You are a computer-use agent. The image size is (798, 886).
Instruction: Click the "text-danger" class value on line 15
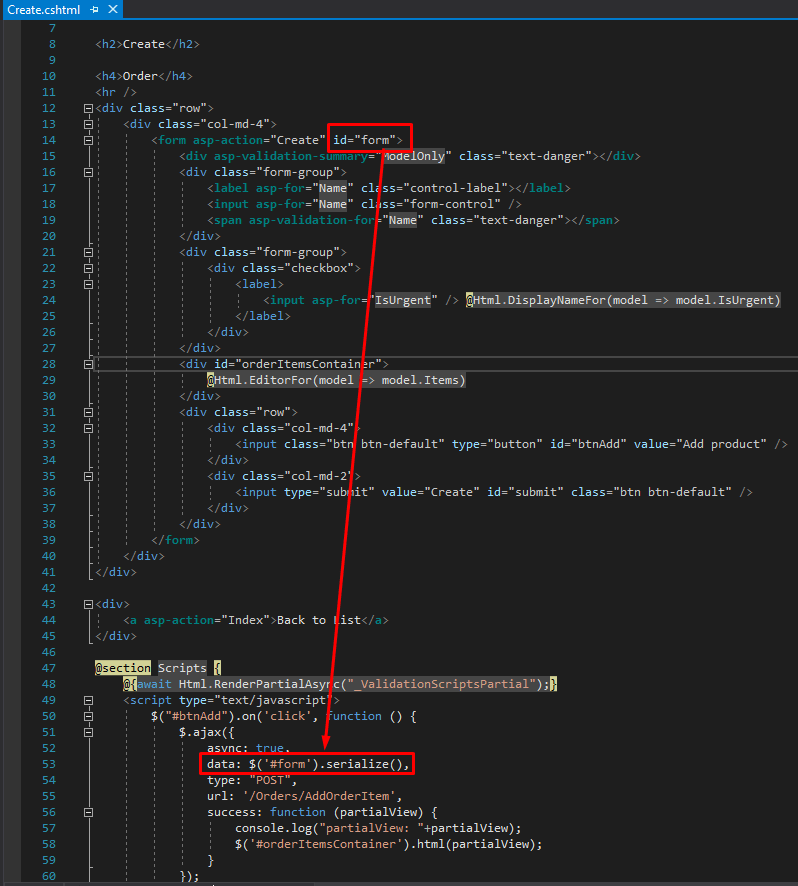(x=547, y=156)
